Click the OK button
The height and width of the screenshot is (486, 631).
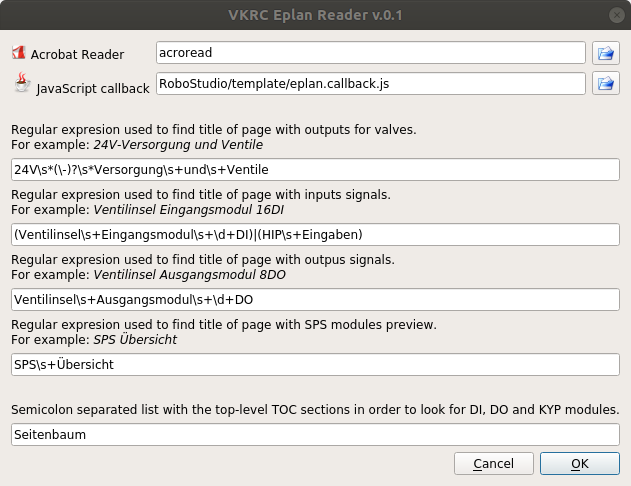[x=579, y=463]
